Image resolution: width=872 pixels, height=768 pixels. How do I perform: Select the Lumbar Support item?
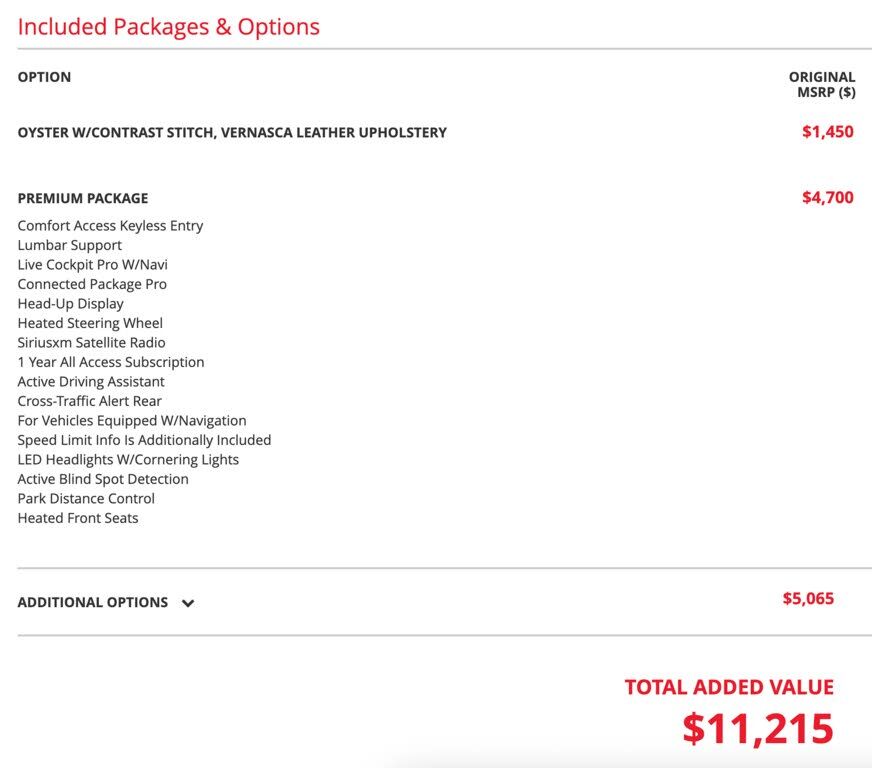pyautogui.click(x=70, y=245)
